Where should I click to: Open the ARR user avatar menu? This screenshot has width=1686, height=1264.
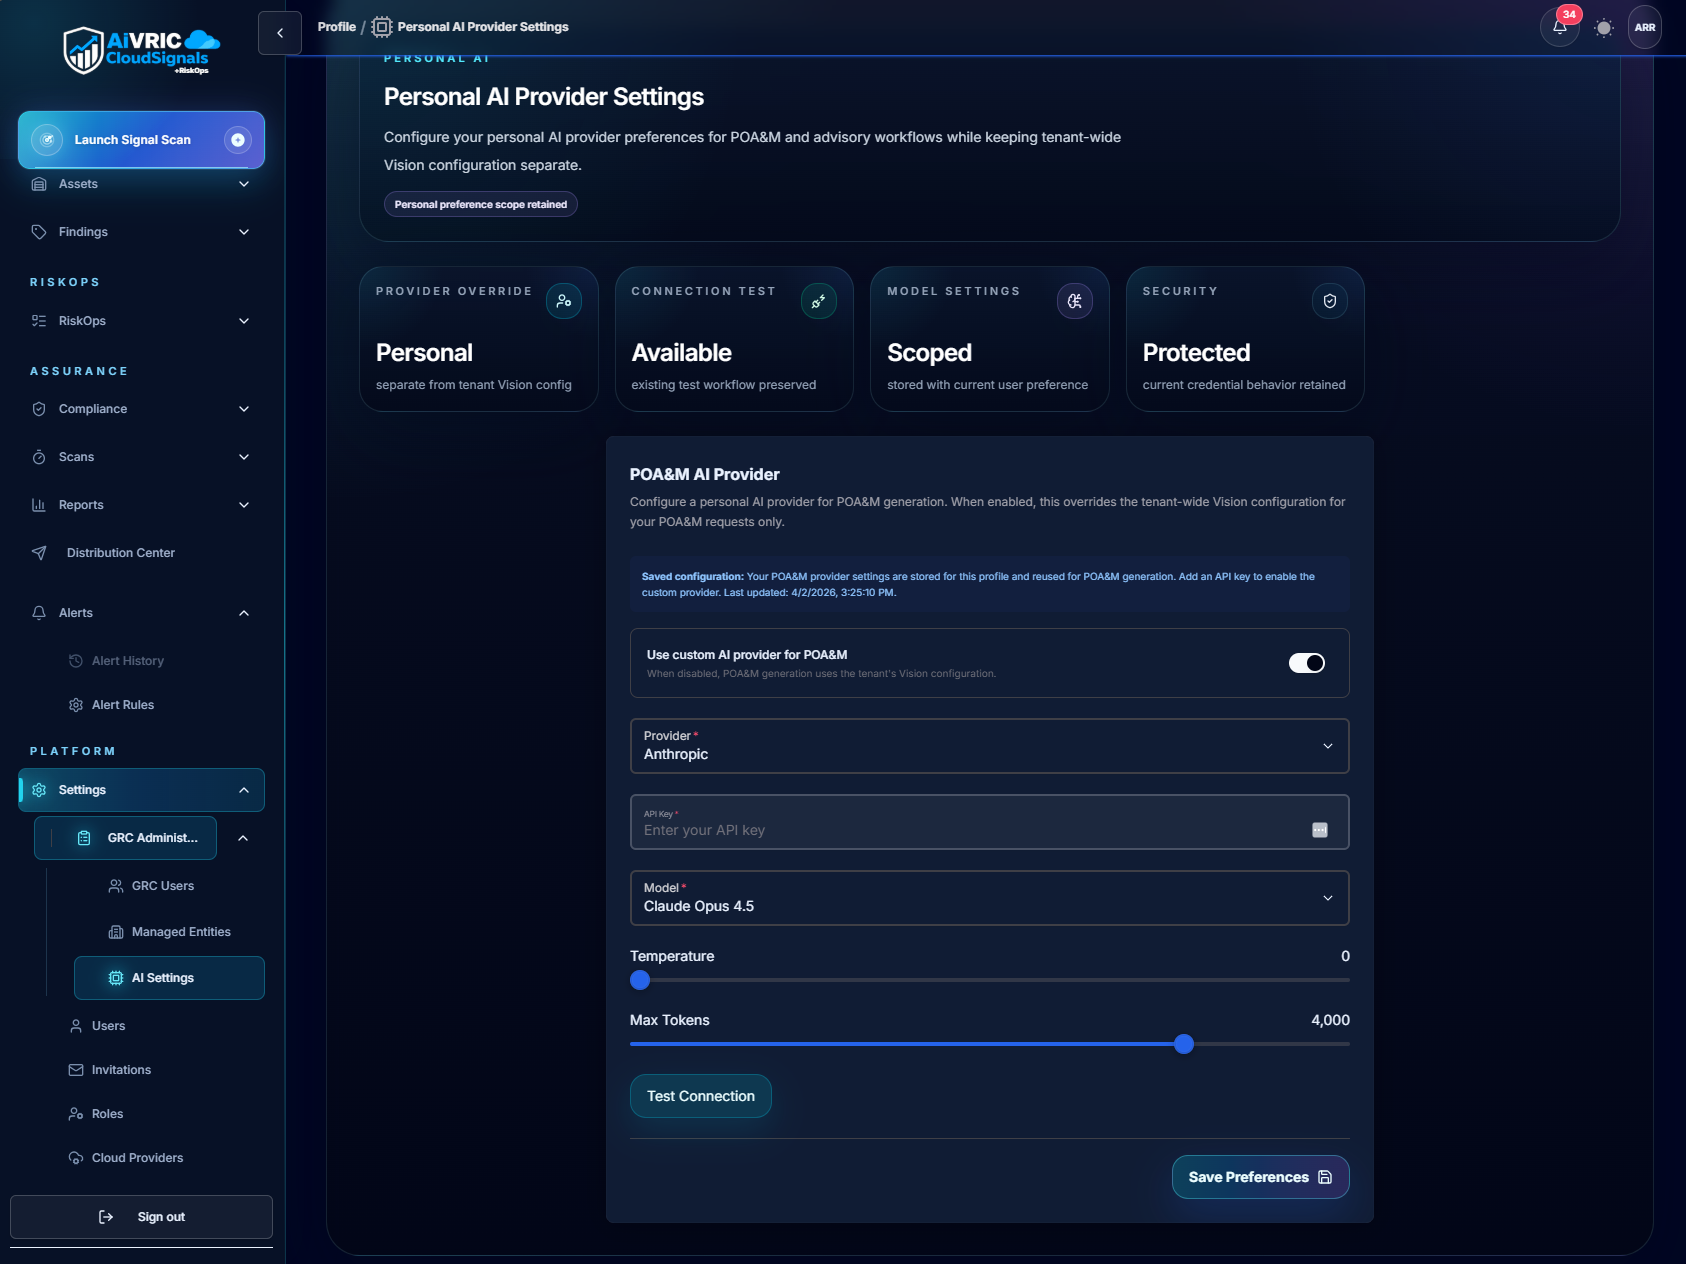(x=1645, y=28)
